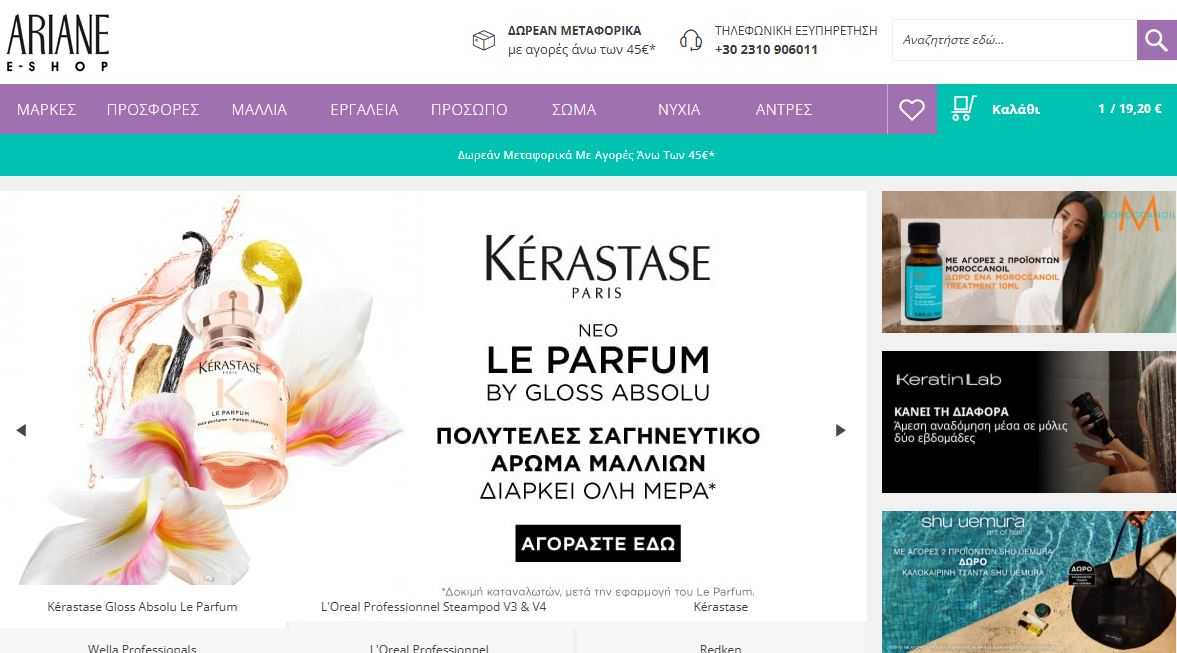This screenshot has height=653, width=1177.
Task: Open the wishlist heart icon
Action: tap(911, 110)
